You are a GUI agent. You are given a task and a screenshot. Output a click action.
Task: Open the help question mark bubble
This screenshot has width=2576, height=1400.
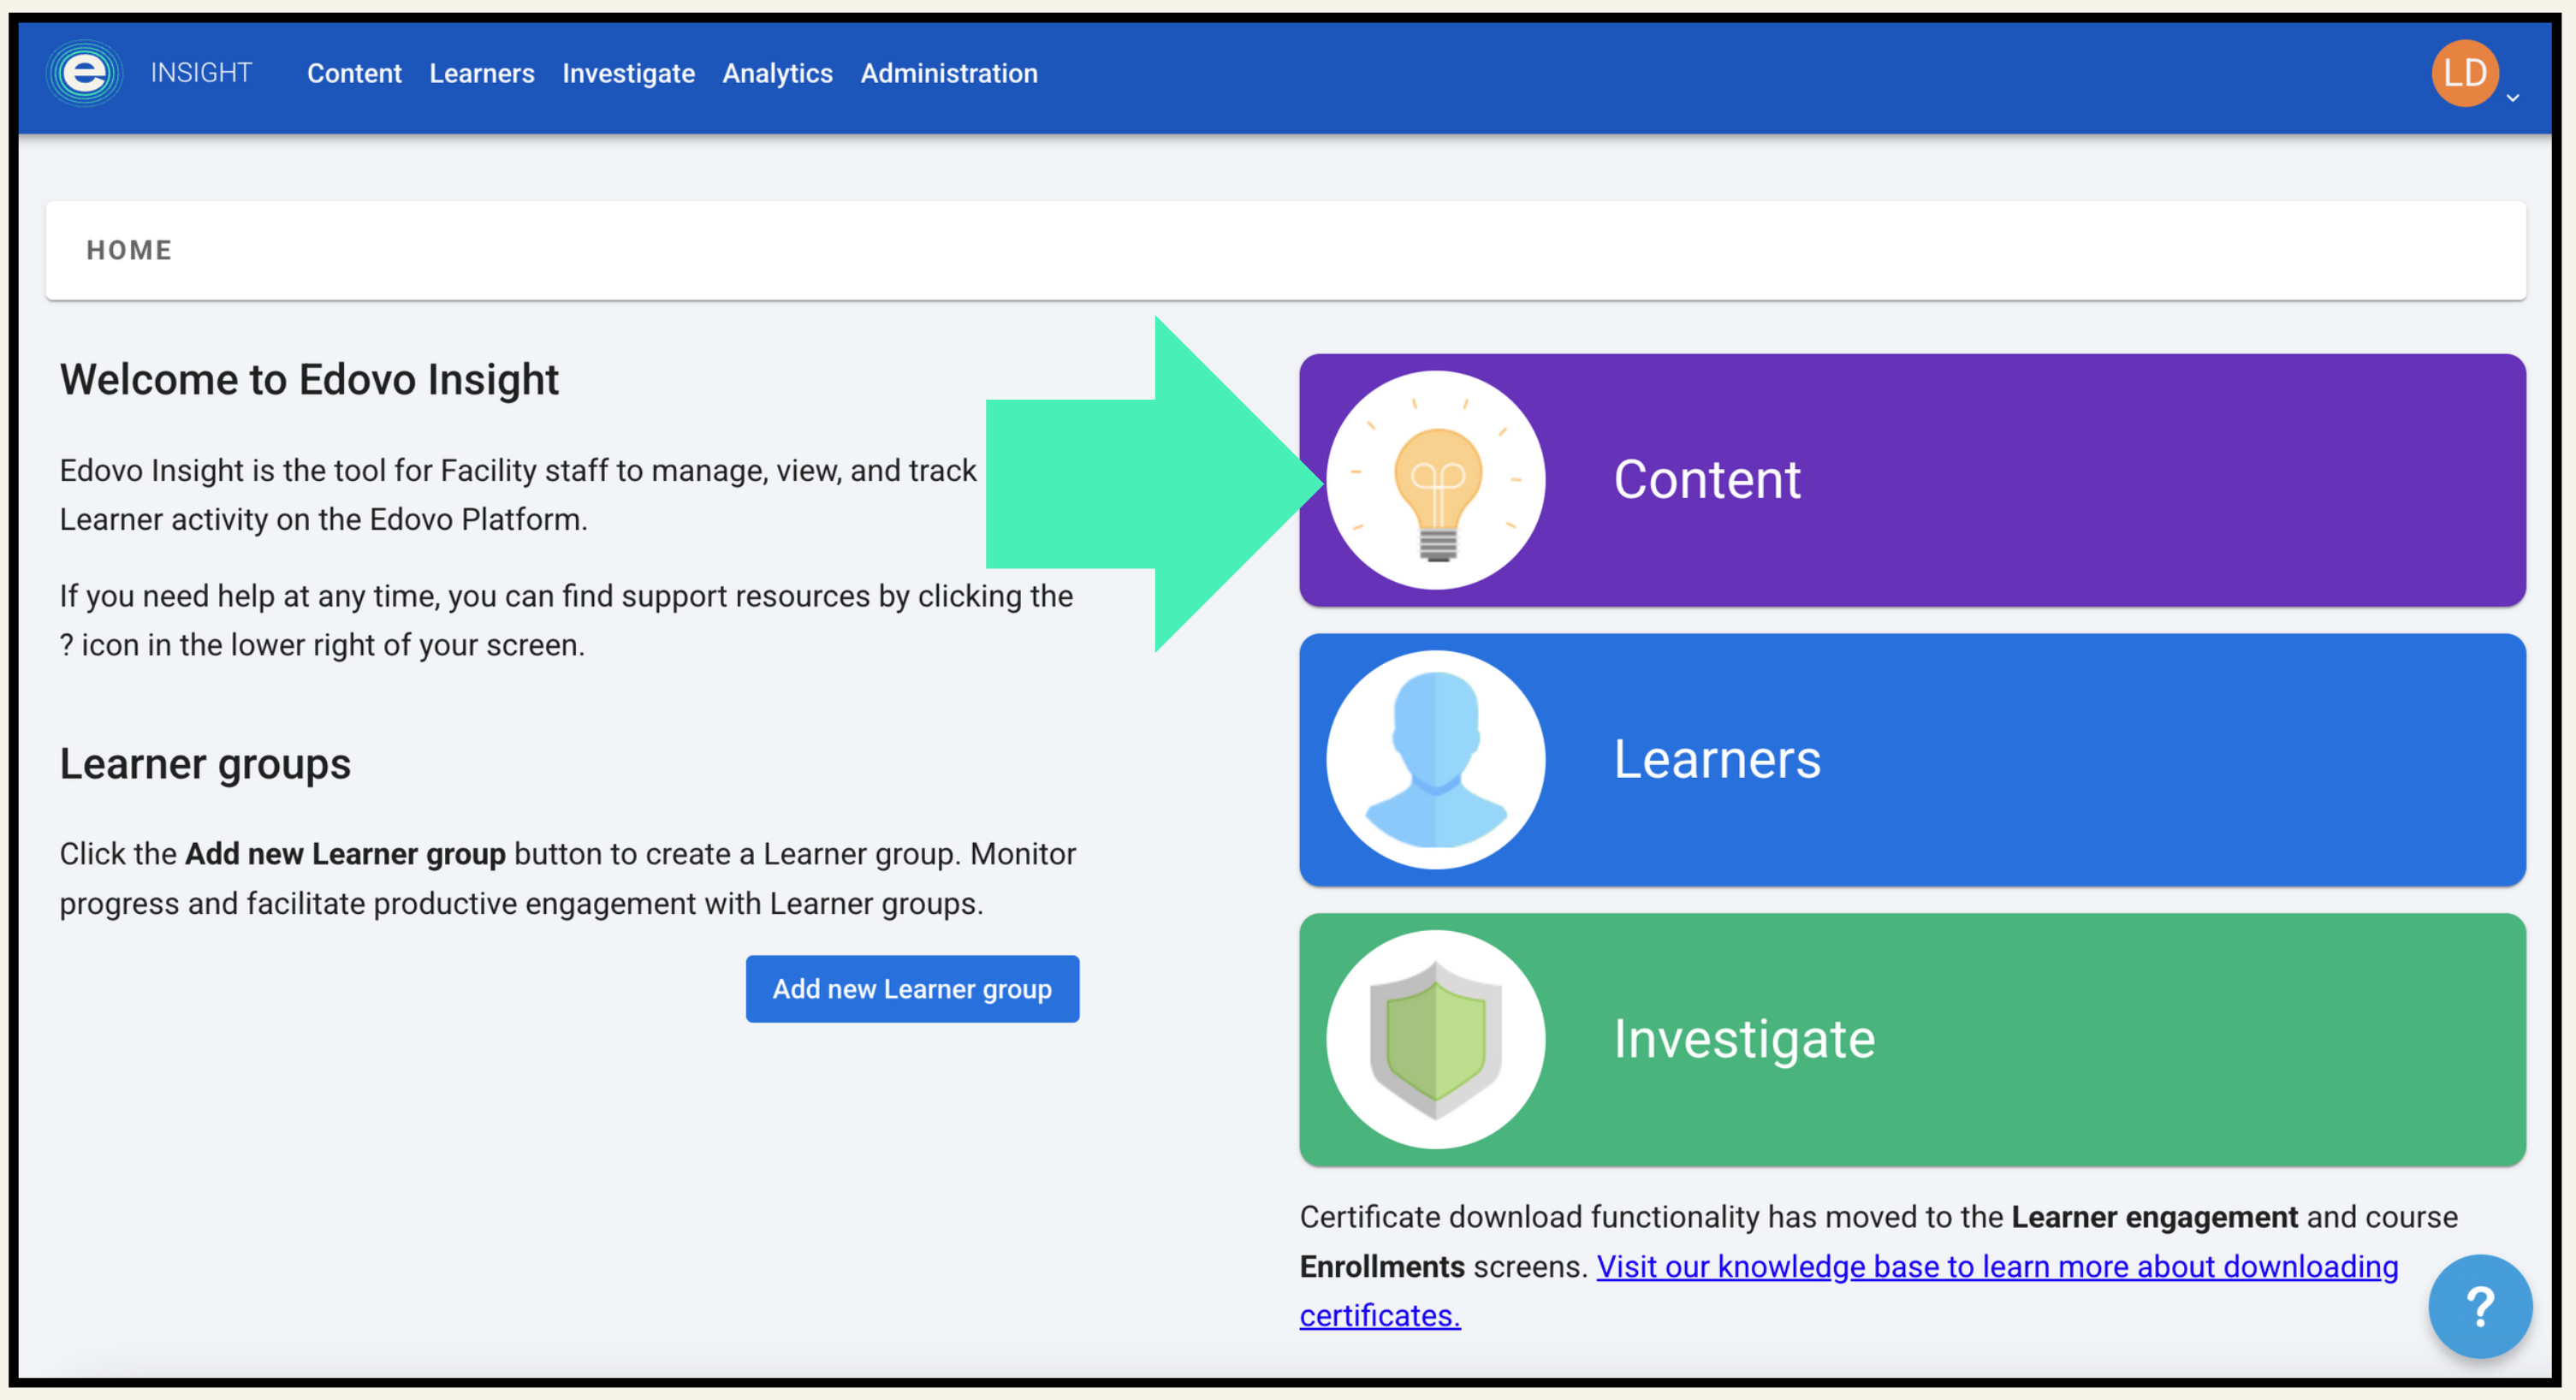[2479, 1306]
